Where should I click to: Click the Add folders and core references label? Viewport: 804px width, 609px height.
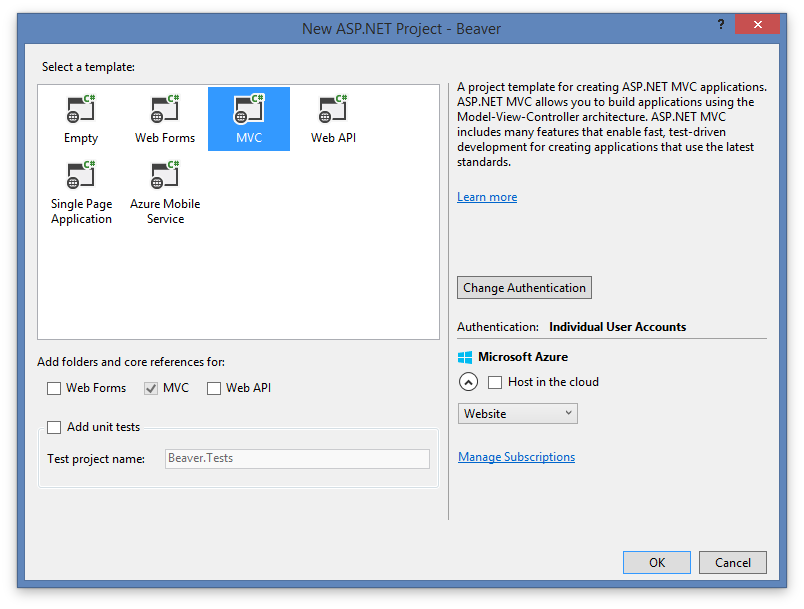(131, 362)
